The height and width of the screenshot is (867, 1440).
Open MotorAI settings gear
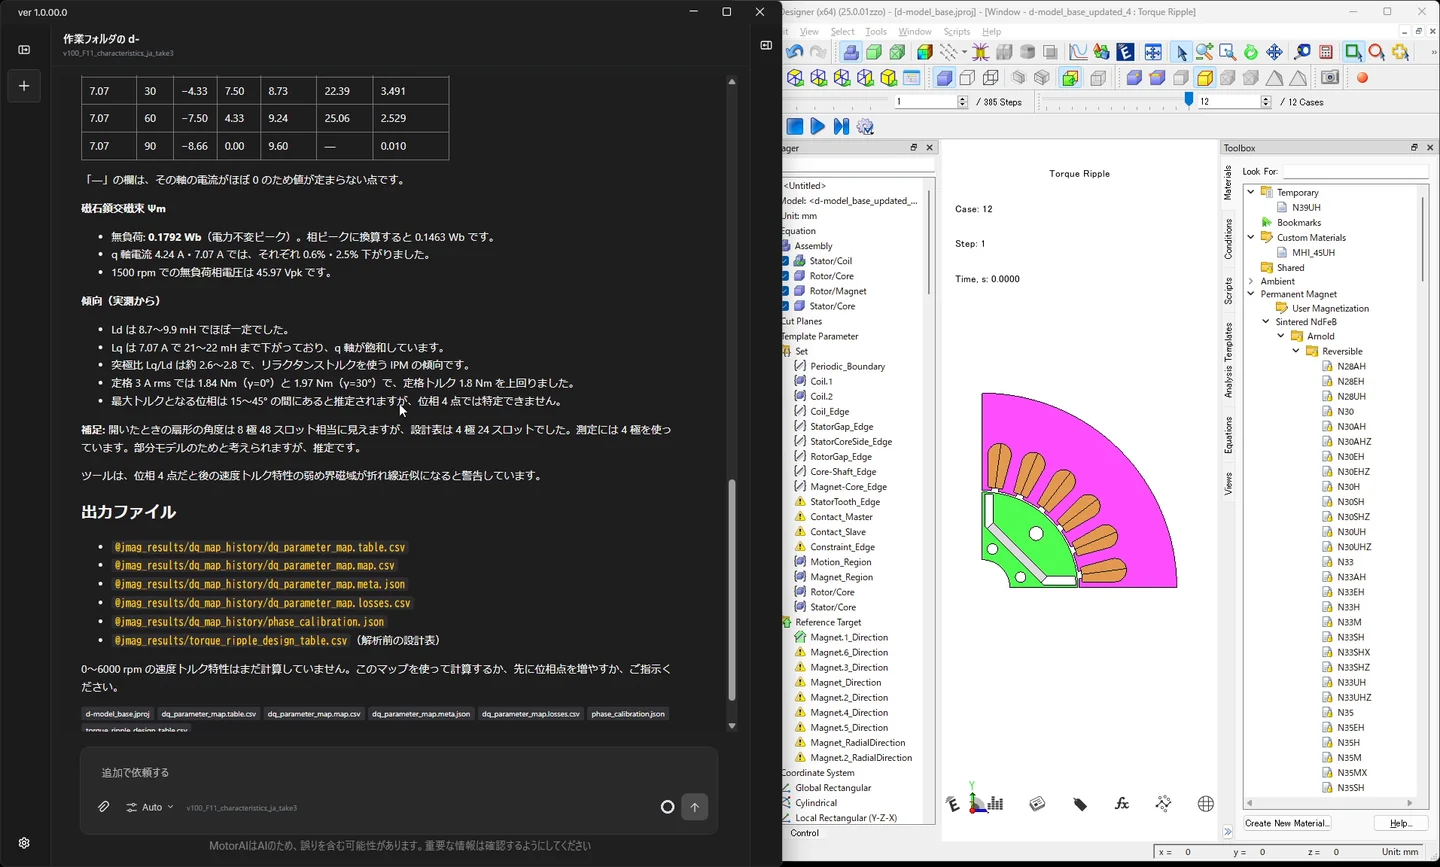pyautogui.click(x=24, y=843)
